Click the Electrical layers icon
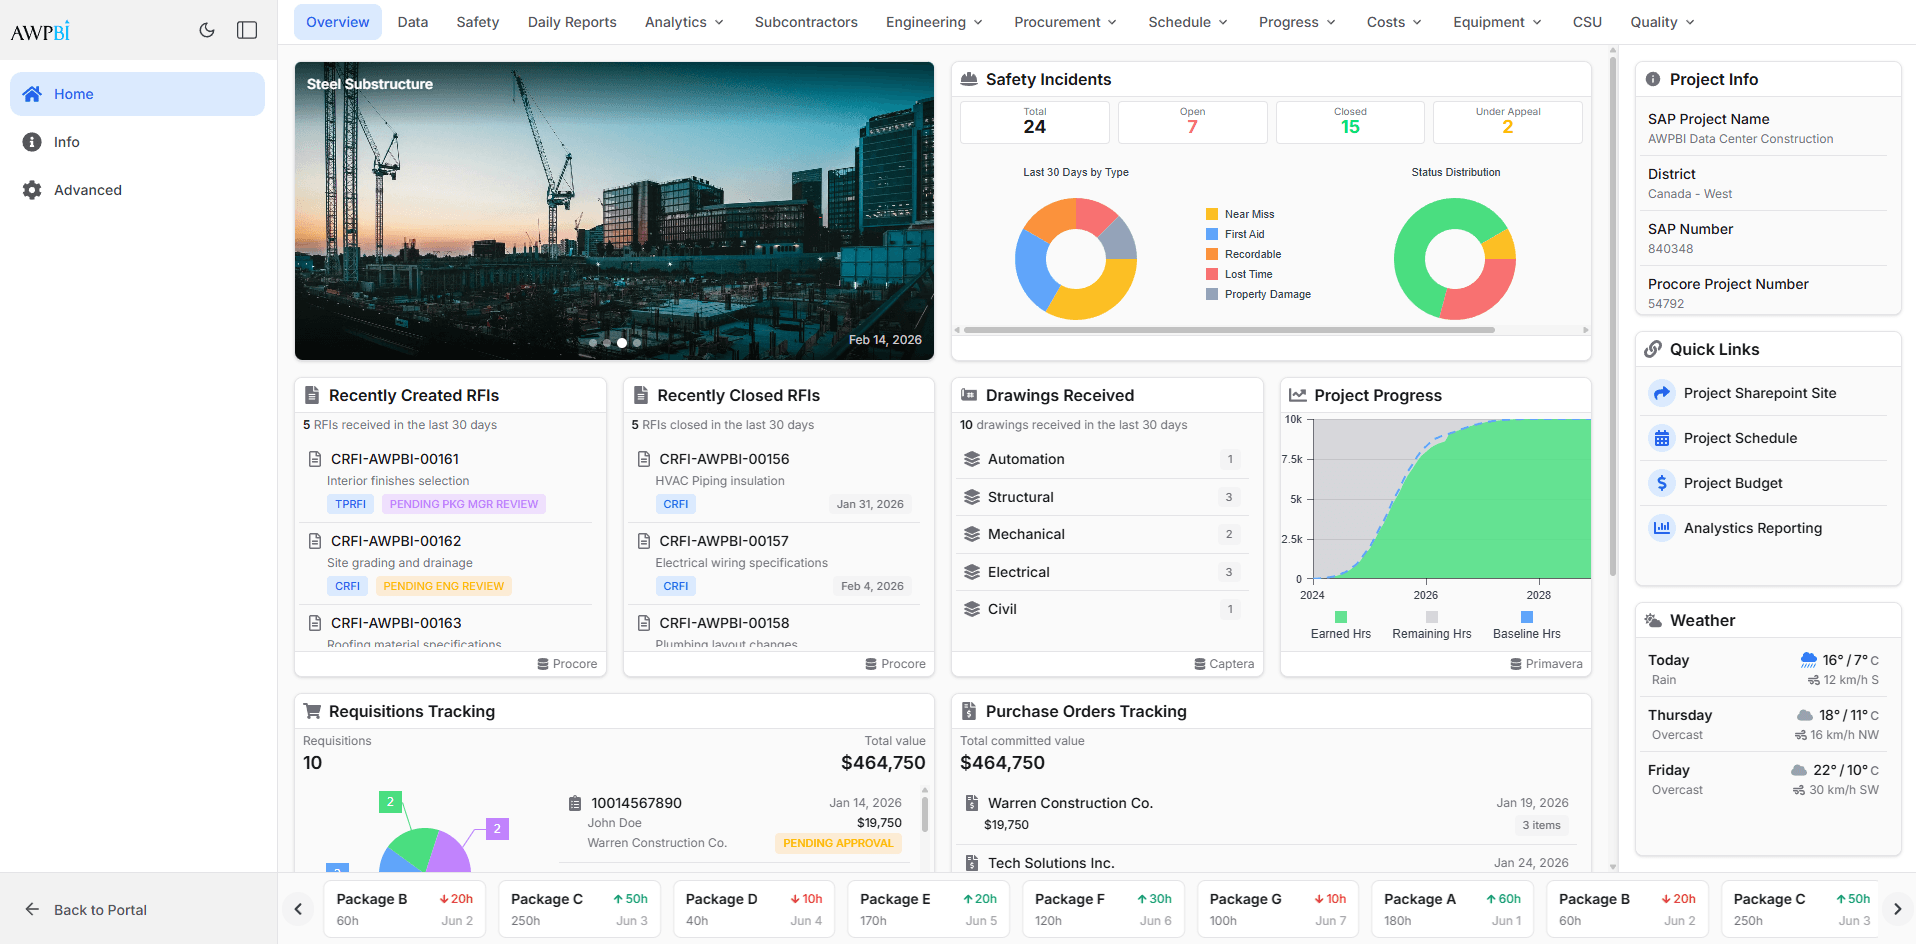The image size is (1916, 944). pyautogui.click(x=971, y=572)
